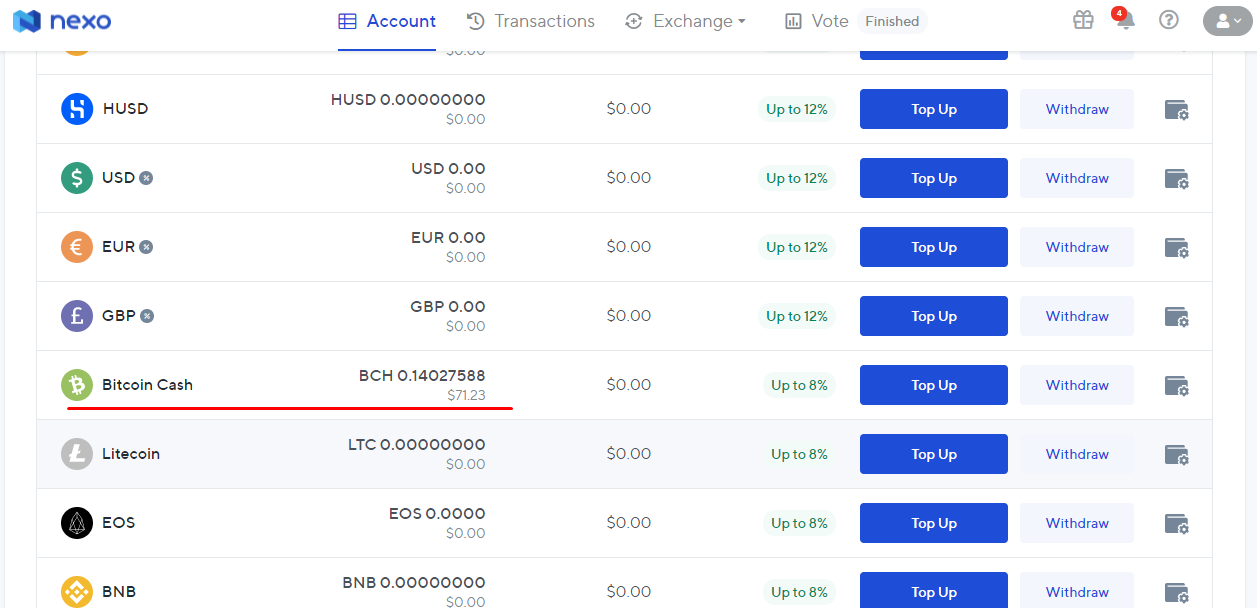Top Up the Litecoin wallet
This screenshot has width=1257, height=608.
click(934, 454)
